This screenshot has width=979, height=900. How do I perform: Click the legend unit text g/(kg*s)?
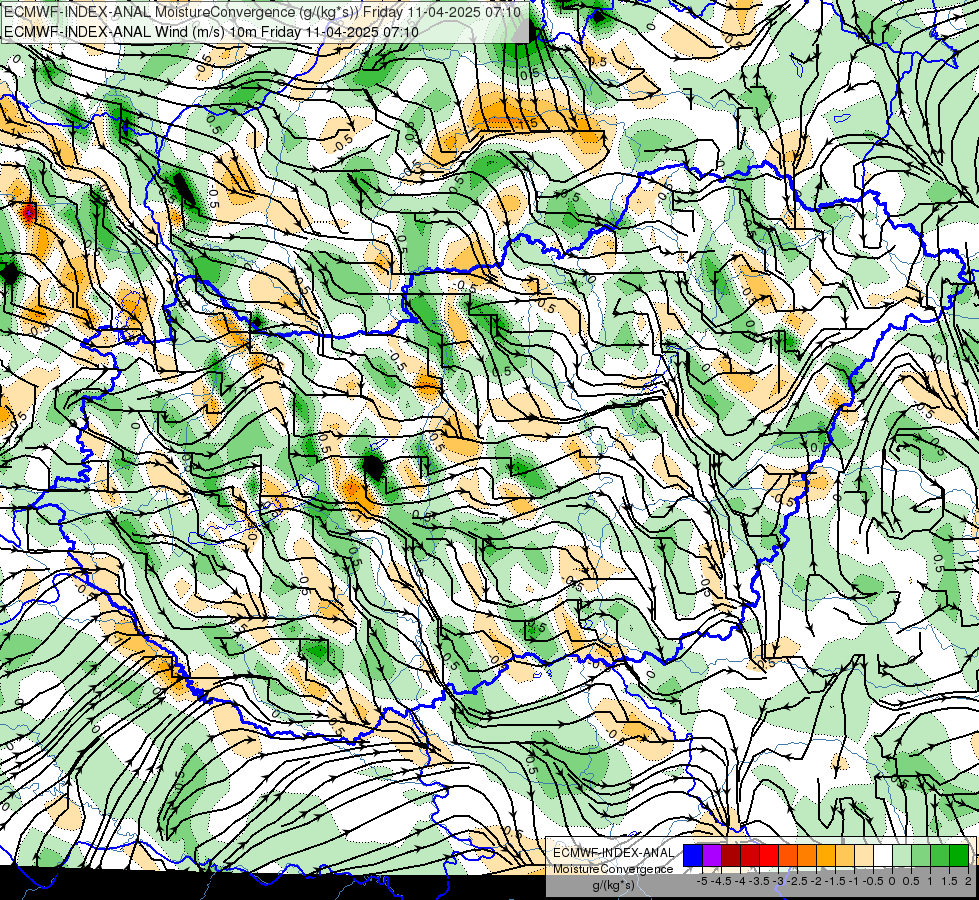[x=614, y=886]
